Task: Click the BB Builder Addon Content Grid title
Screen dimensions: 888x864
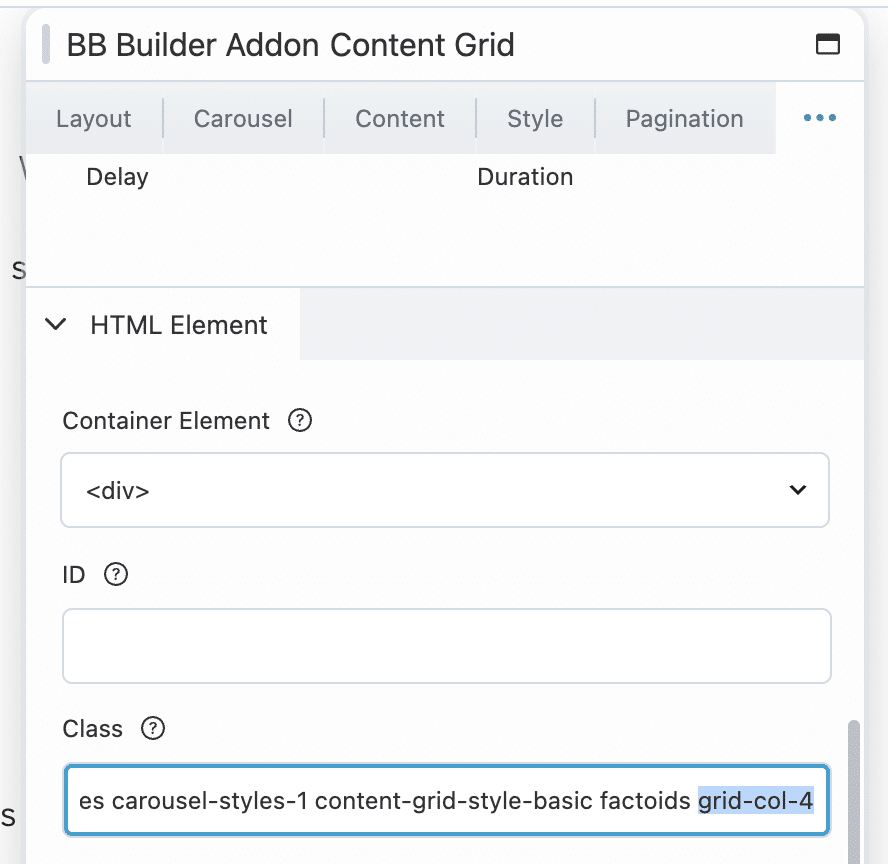Action: coord(290,45)
